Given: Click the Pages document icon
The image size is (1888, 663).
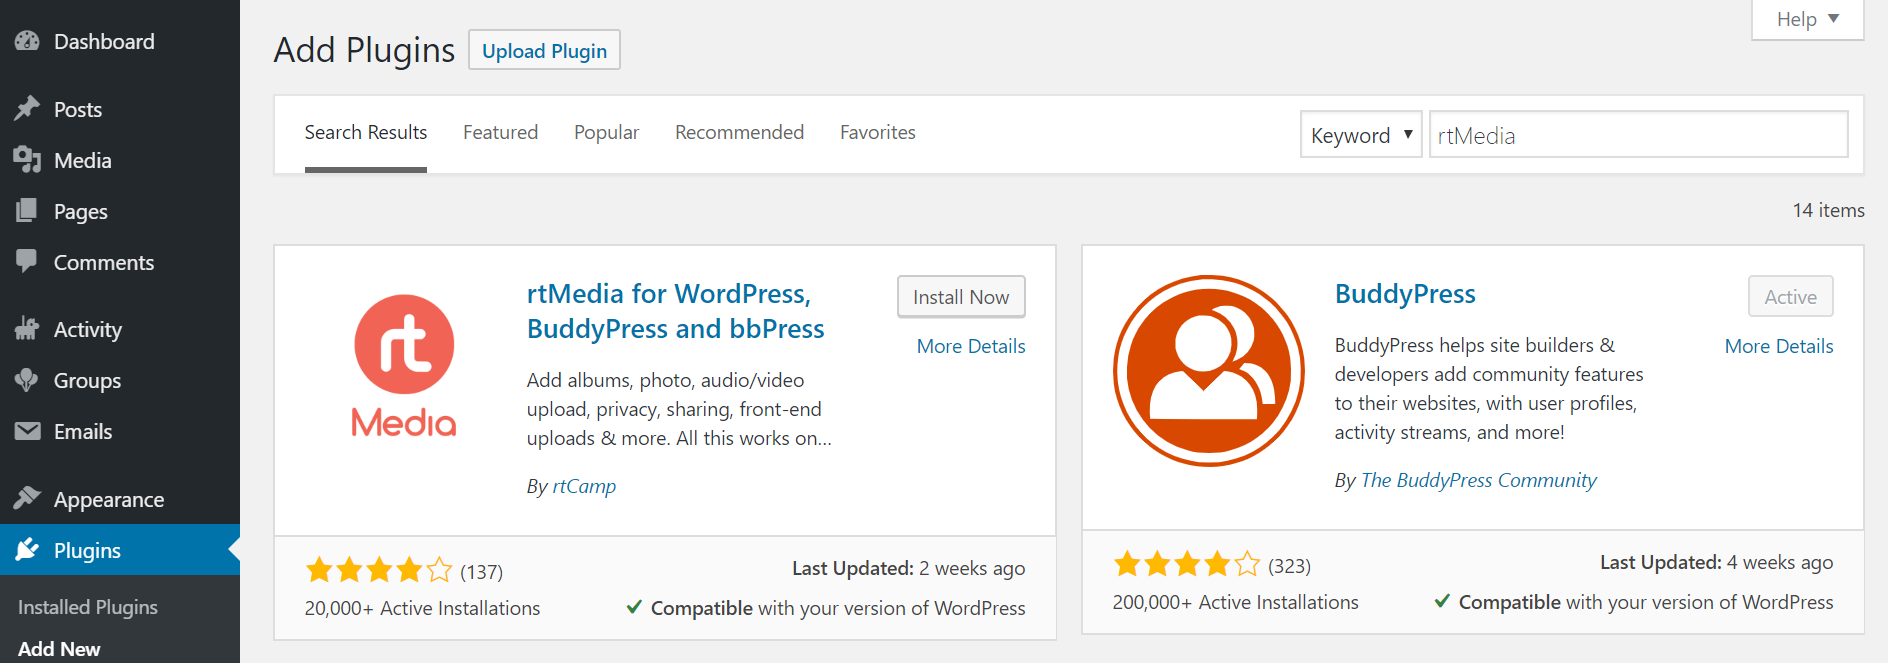Looking at the screenshot, I should [27, 211].
